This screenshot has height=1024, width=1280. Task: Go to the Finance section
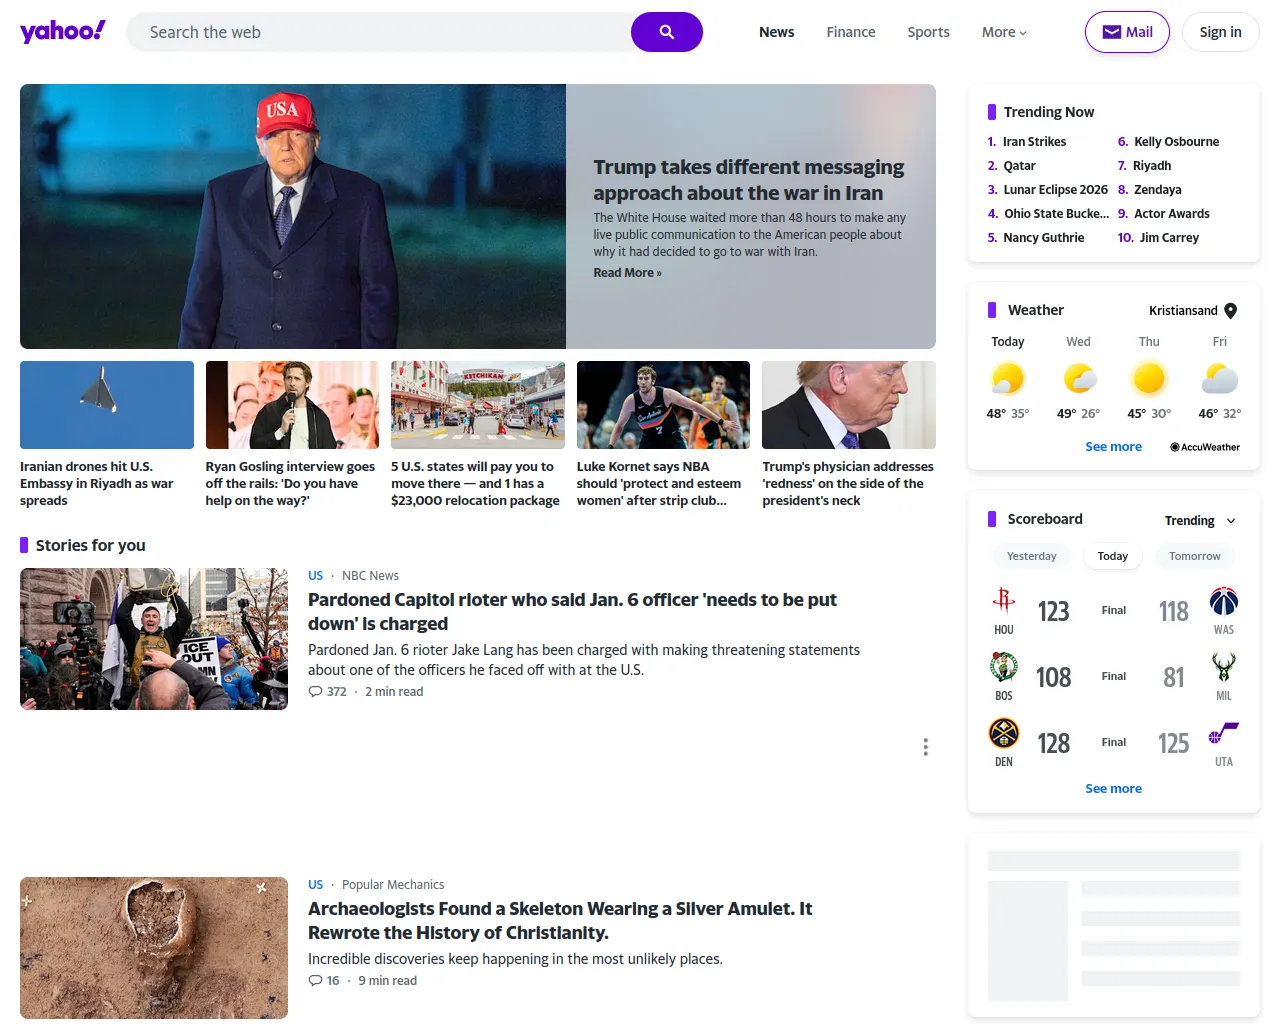click(851, 32)
